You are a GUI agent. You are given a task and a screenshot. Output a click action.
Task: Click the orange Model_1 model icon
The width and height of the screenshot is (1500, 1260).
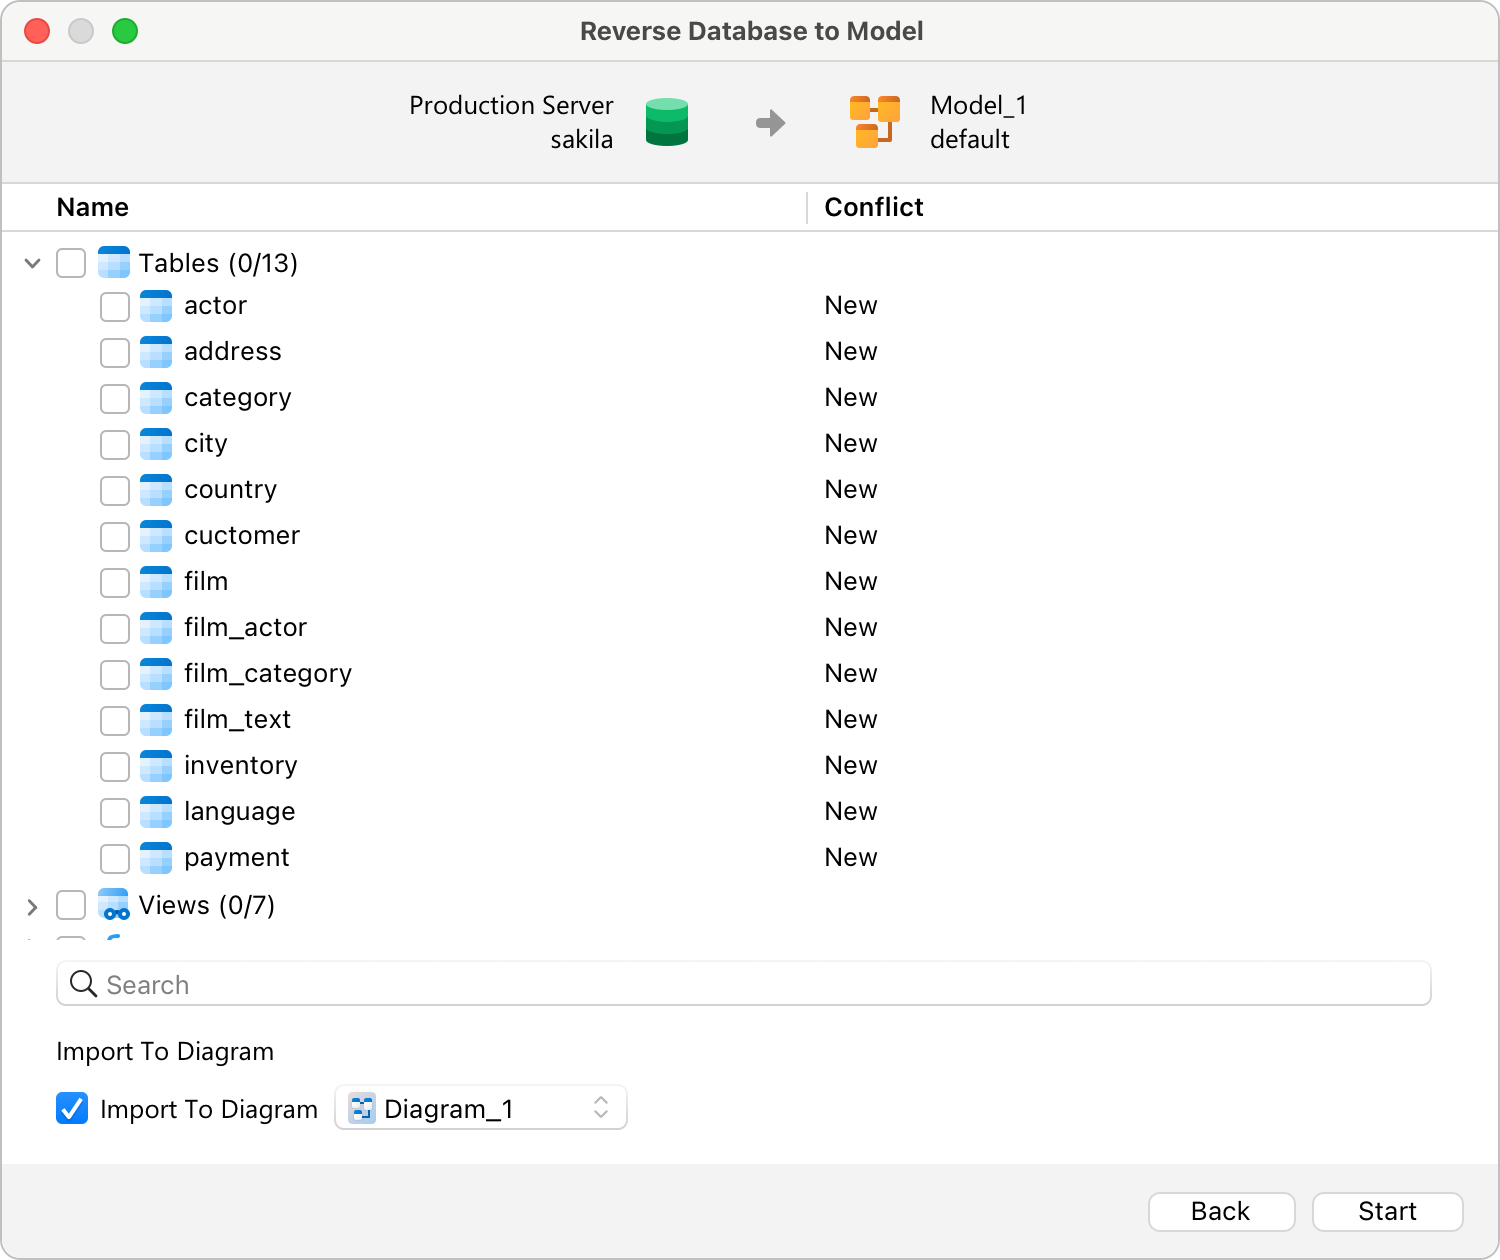[x=874, y=122]
